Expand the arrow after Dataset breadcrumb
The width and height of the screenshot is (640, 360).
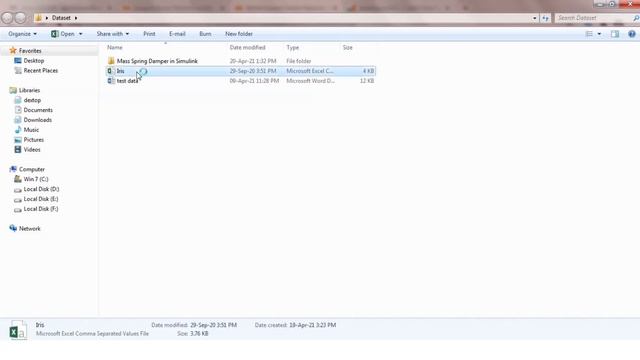click(76, 18)
